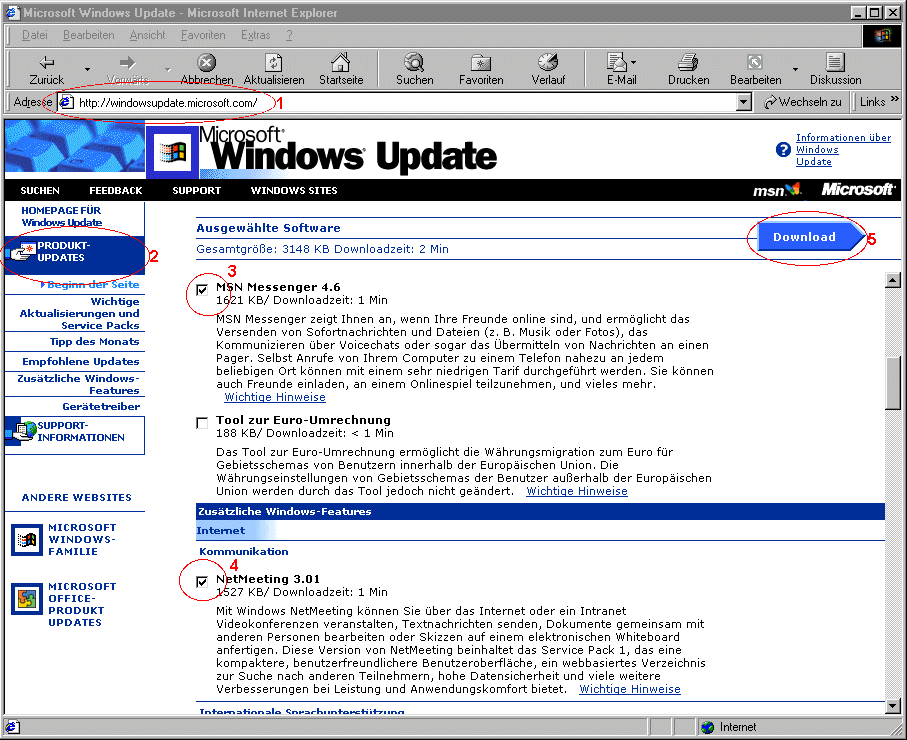
Task: Check the Tool zur Euro-Umrechnung checkbox
Action: click(203, 423)
